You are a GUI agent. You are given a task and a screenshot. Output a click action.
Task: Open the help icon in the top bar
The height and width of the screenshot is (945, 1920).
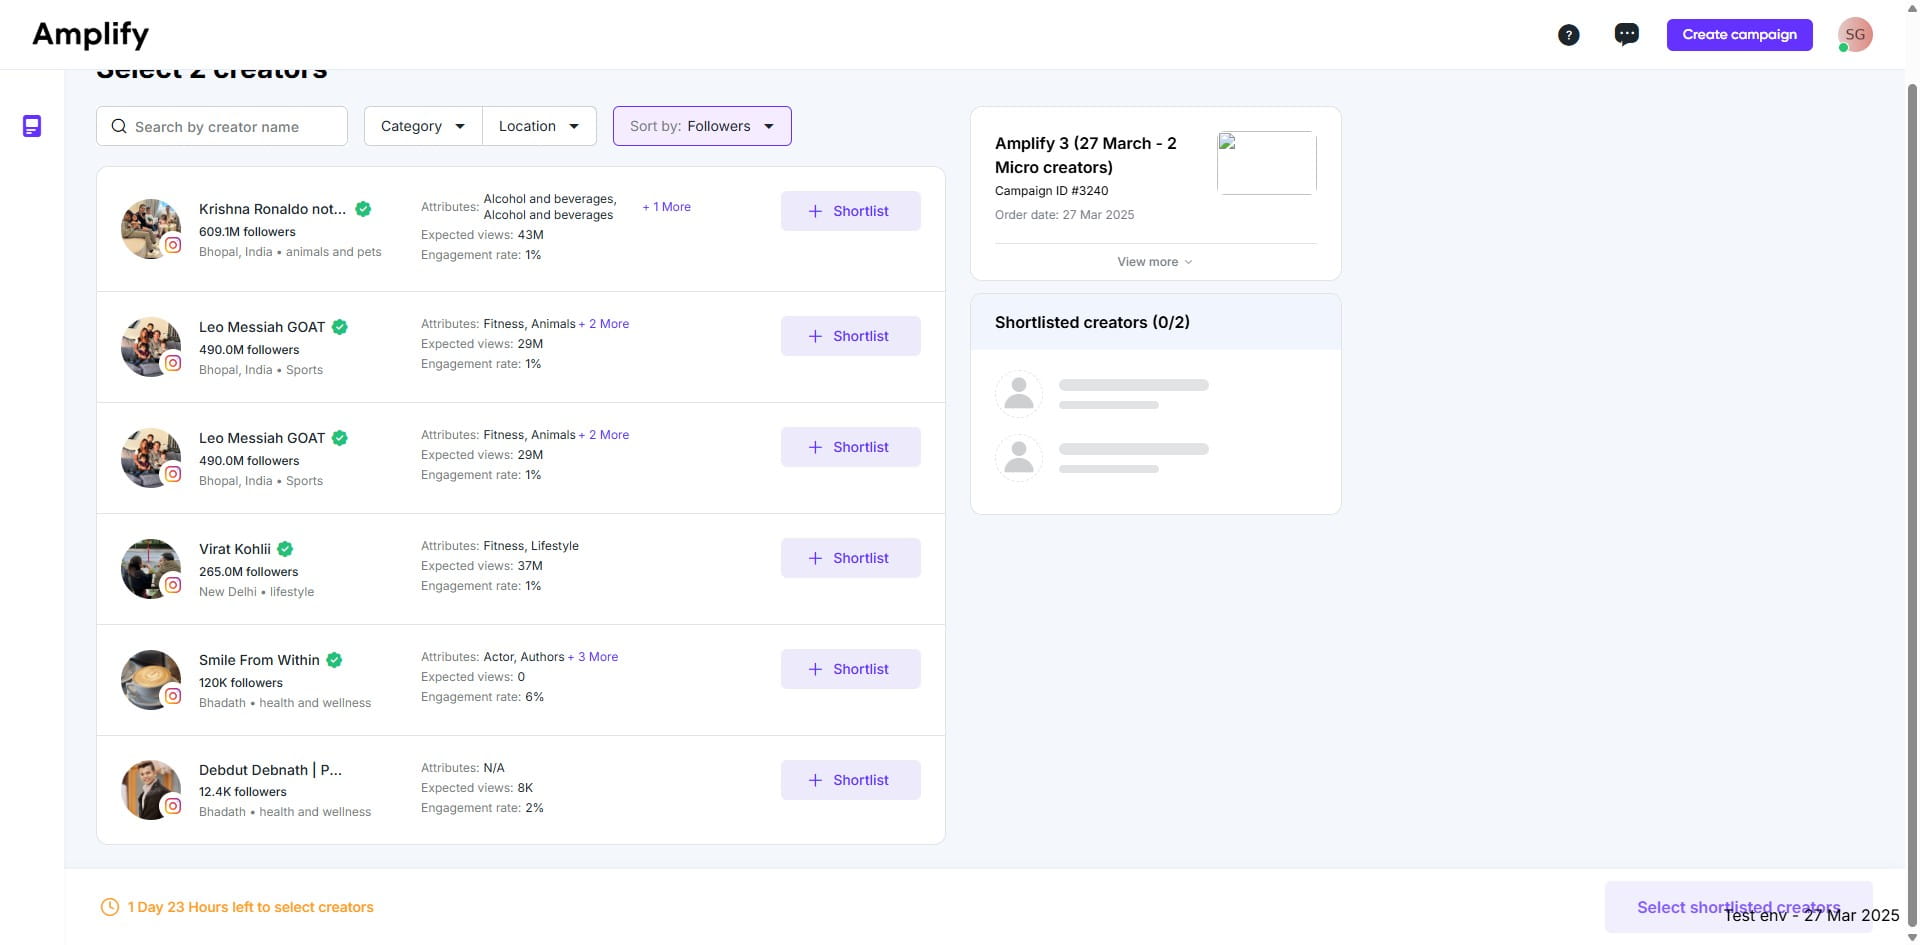coord(1569,34)
